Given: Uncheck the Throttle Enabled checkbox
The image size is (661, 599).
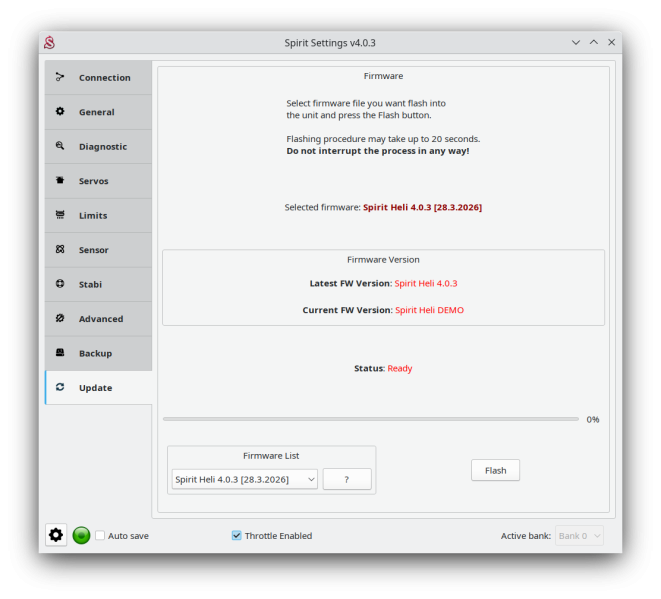Looking at the screenshot, I should point(237,536).
